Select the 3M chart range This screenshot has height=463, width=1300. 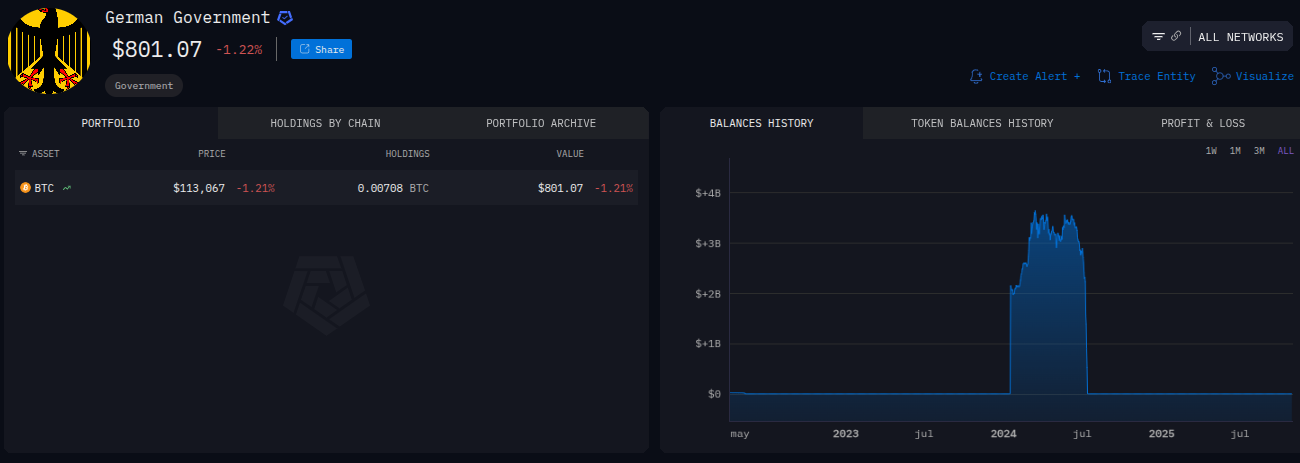pos(1259,151)
